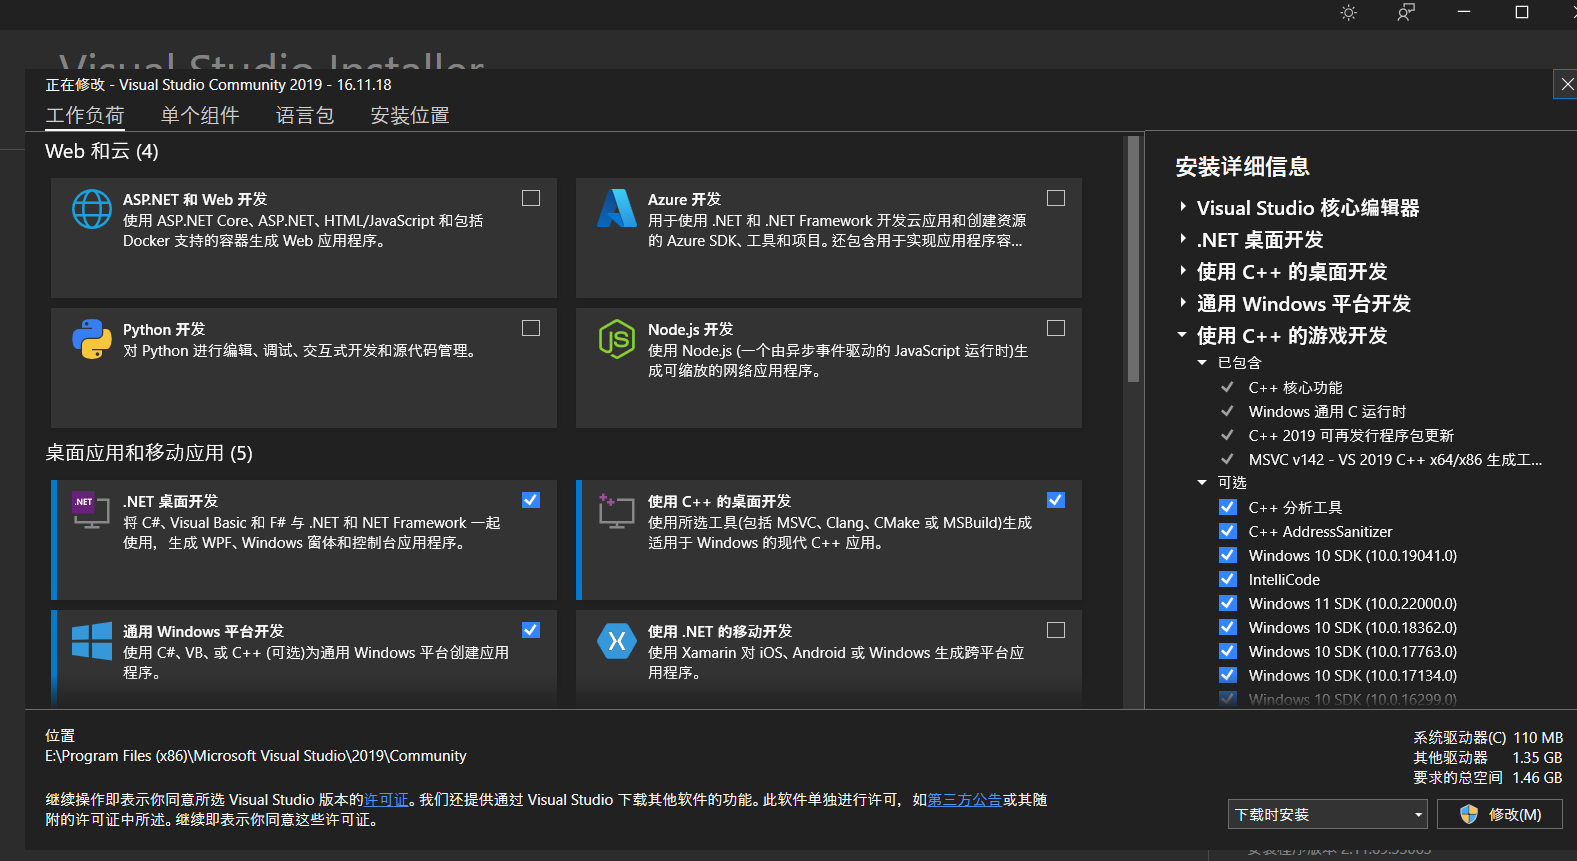Click C++ 2019 可再发行程序包更新 item
1577x861 pixels.
point(1351,435)
